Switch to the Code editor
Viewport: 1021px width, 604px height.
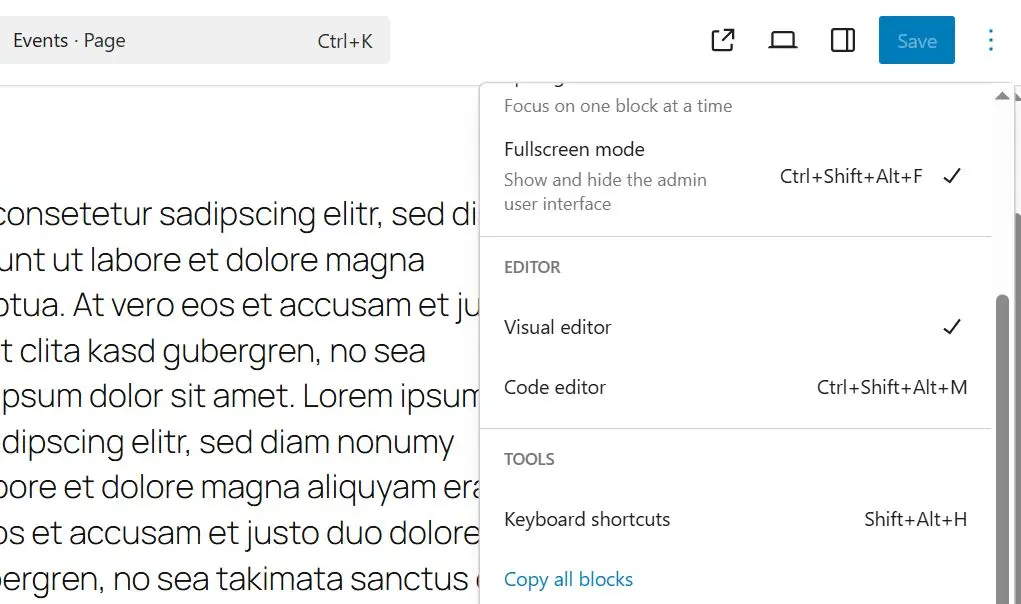[555, 388]
